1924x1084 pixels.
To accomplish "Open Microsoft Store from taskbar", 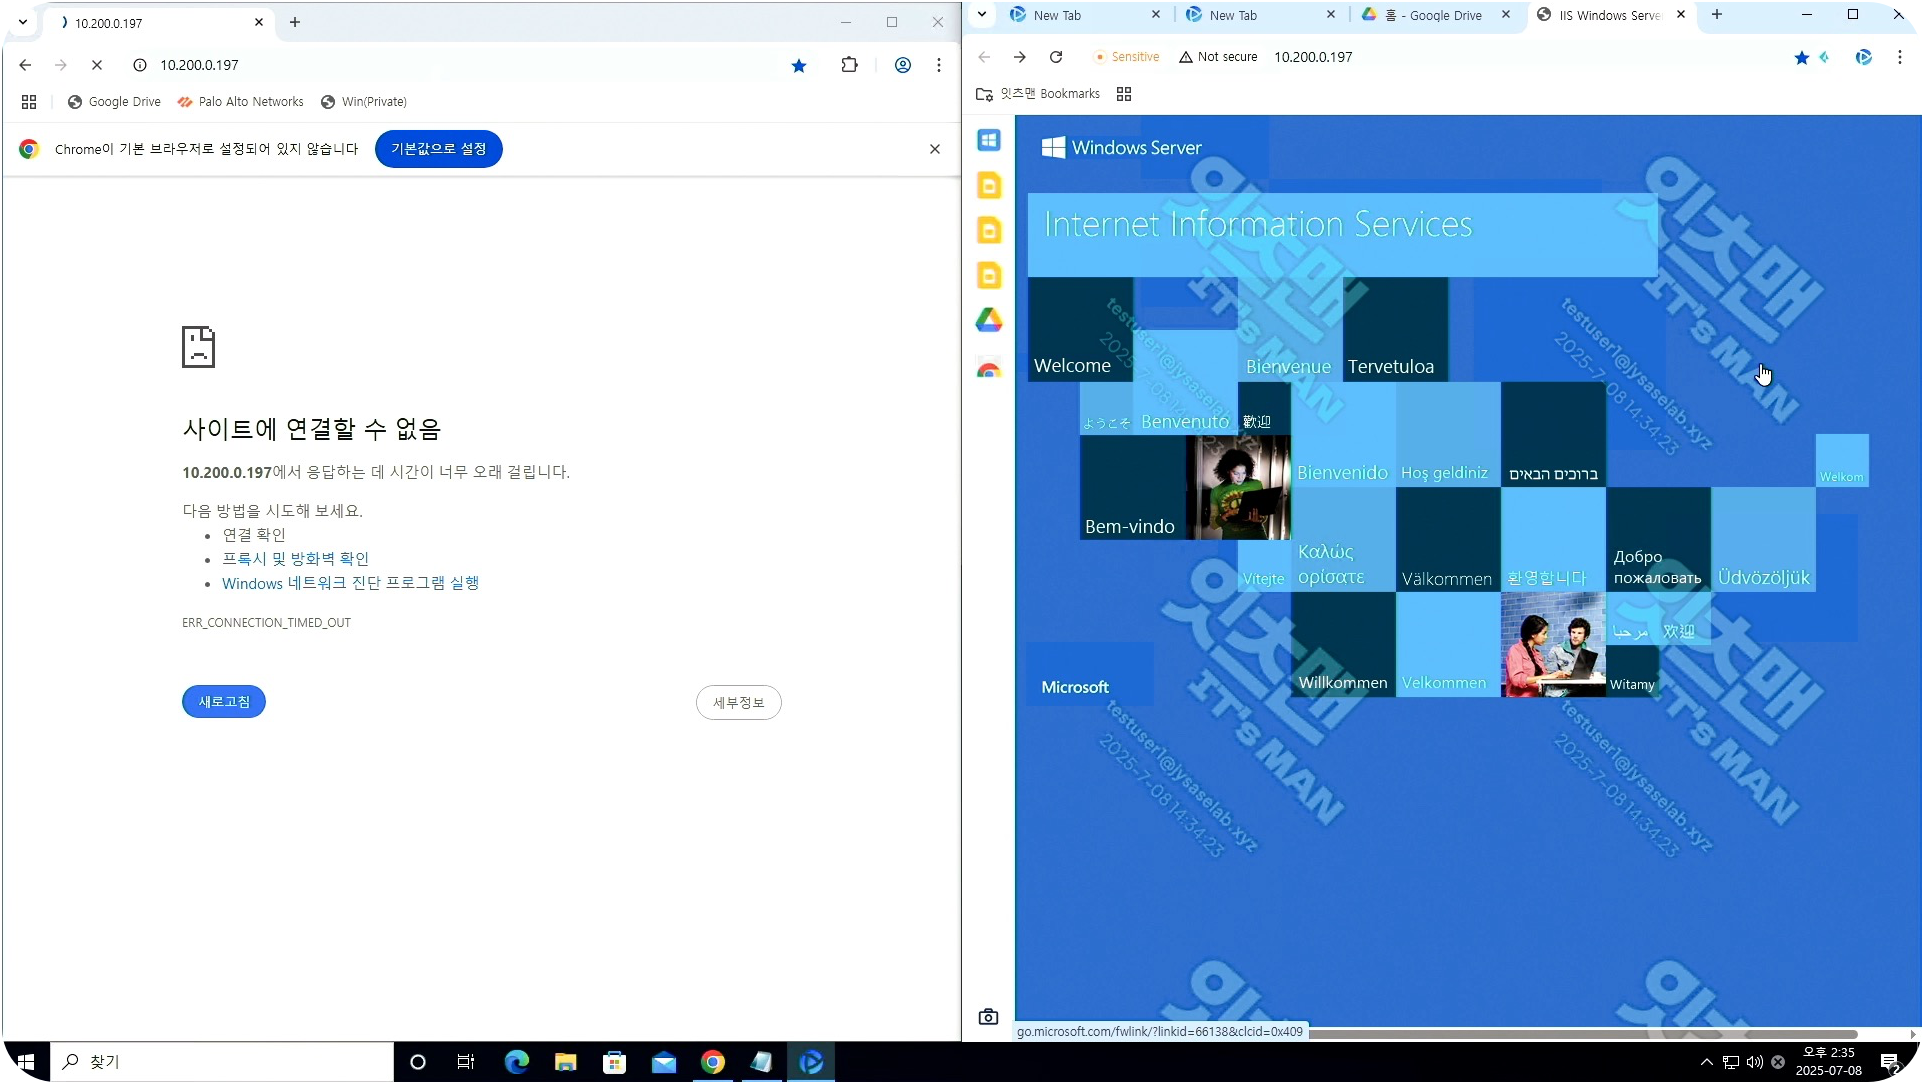I will click(615, 1062).
